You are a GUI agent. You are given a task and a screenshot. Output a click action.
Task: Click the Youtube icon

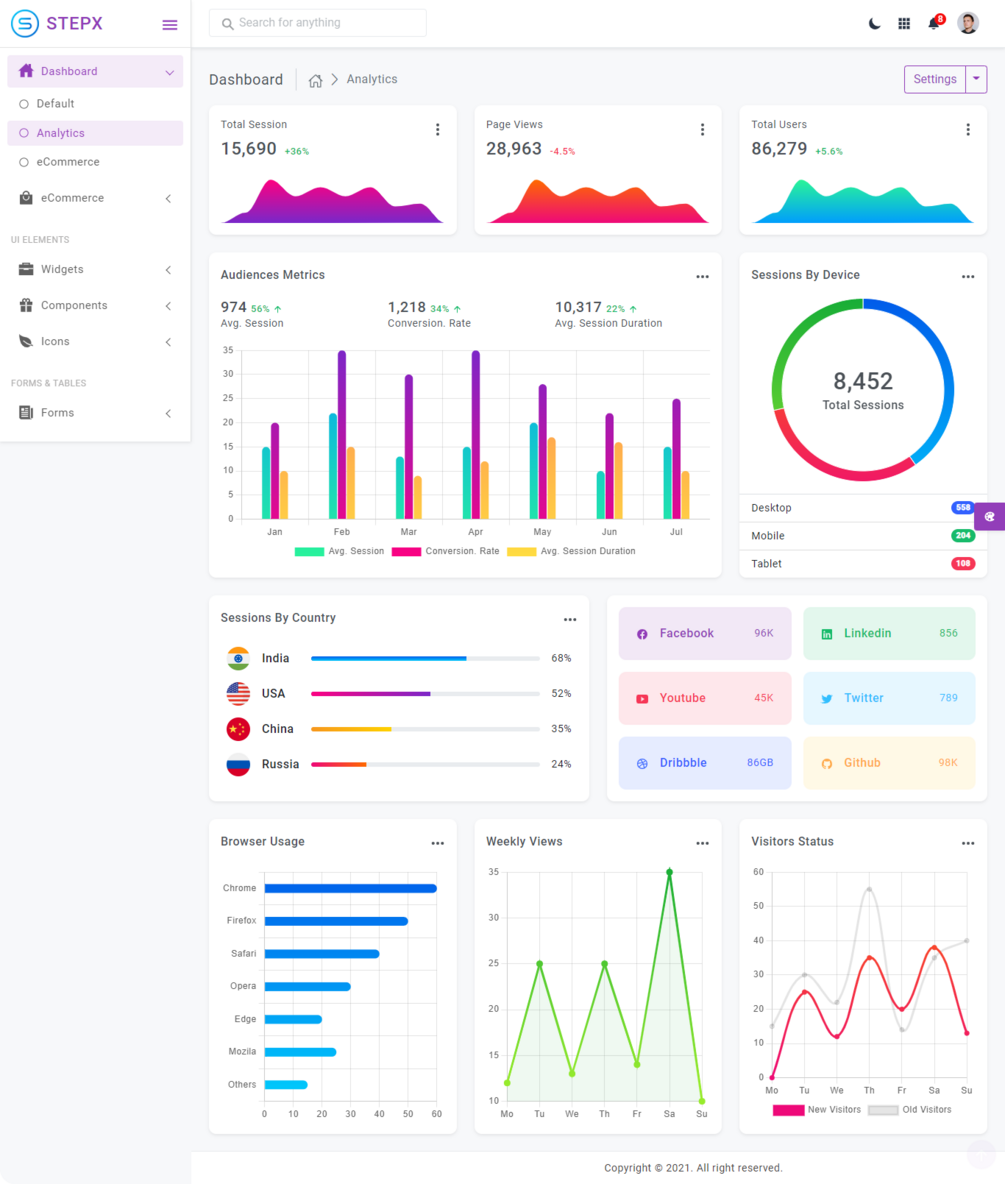click(x=642, y=699)
